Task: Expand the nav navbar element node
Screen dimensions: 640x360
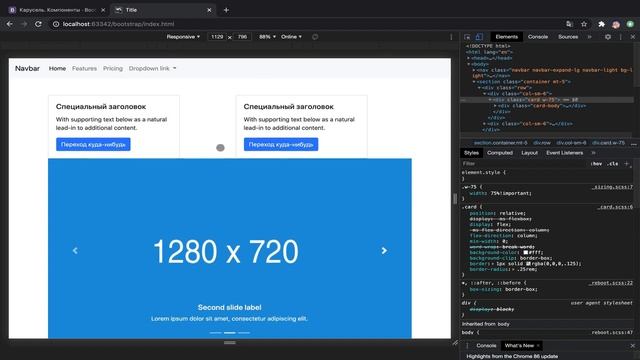Action: tap(474, 70)
